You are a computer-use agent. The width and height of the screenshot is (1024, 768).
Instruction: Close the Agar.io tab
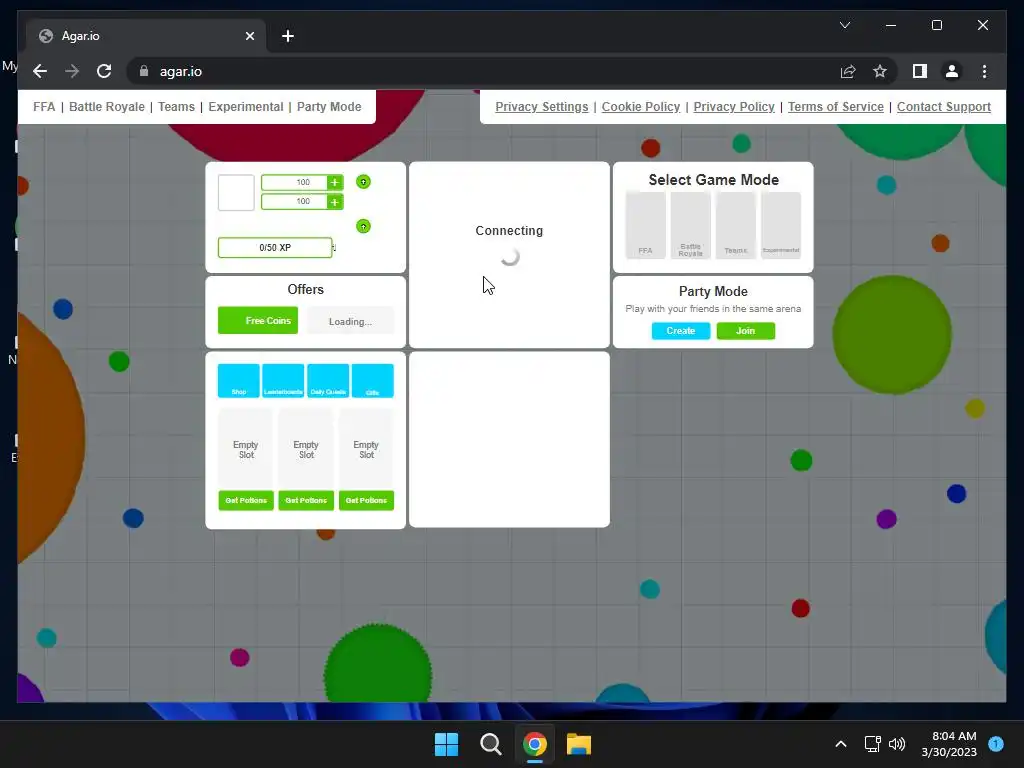pos(249,36)
